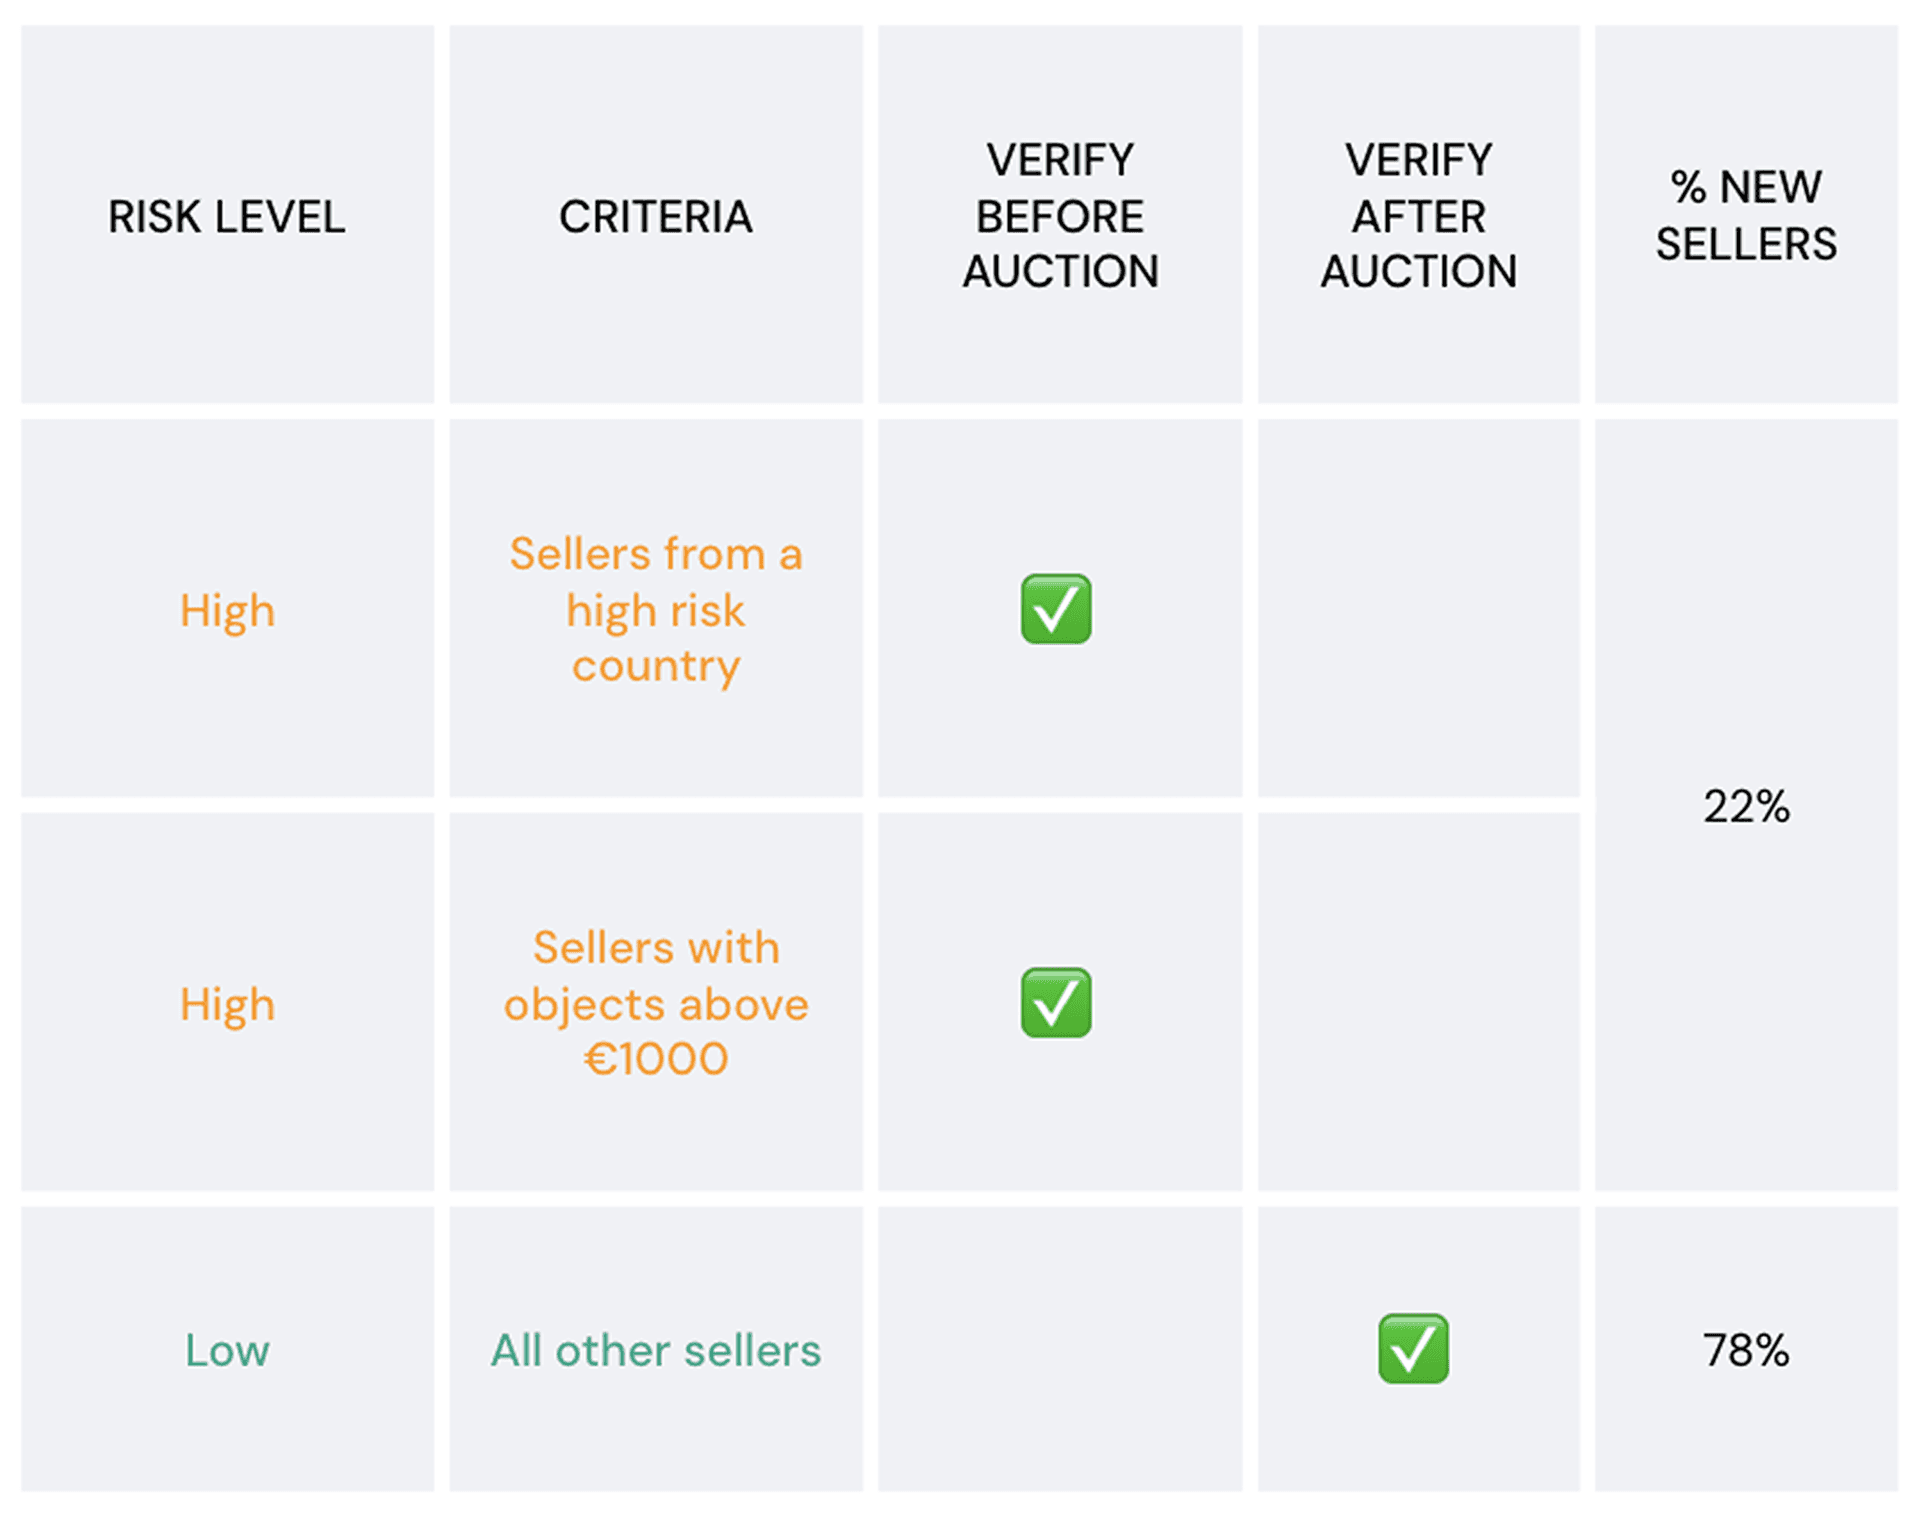Select the 'Sellers from a high risk country' text

(x=655, y=609)
